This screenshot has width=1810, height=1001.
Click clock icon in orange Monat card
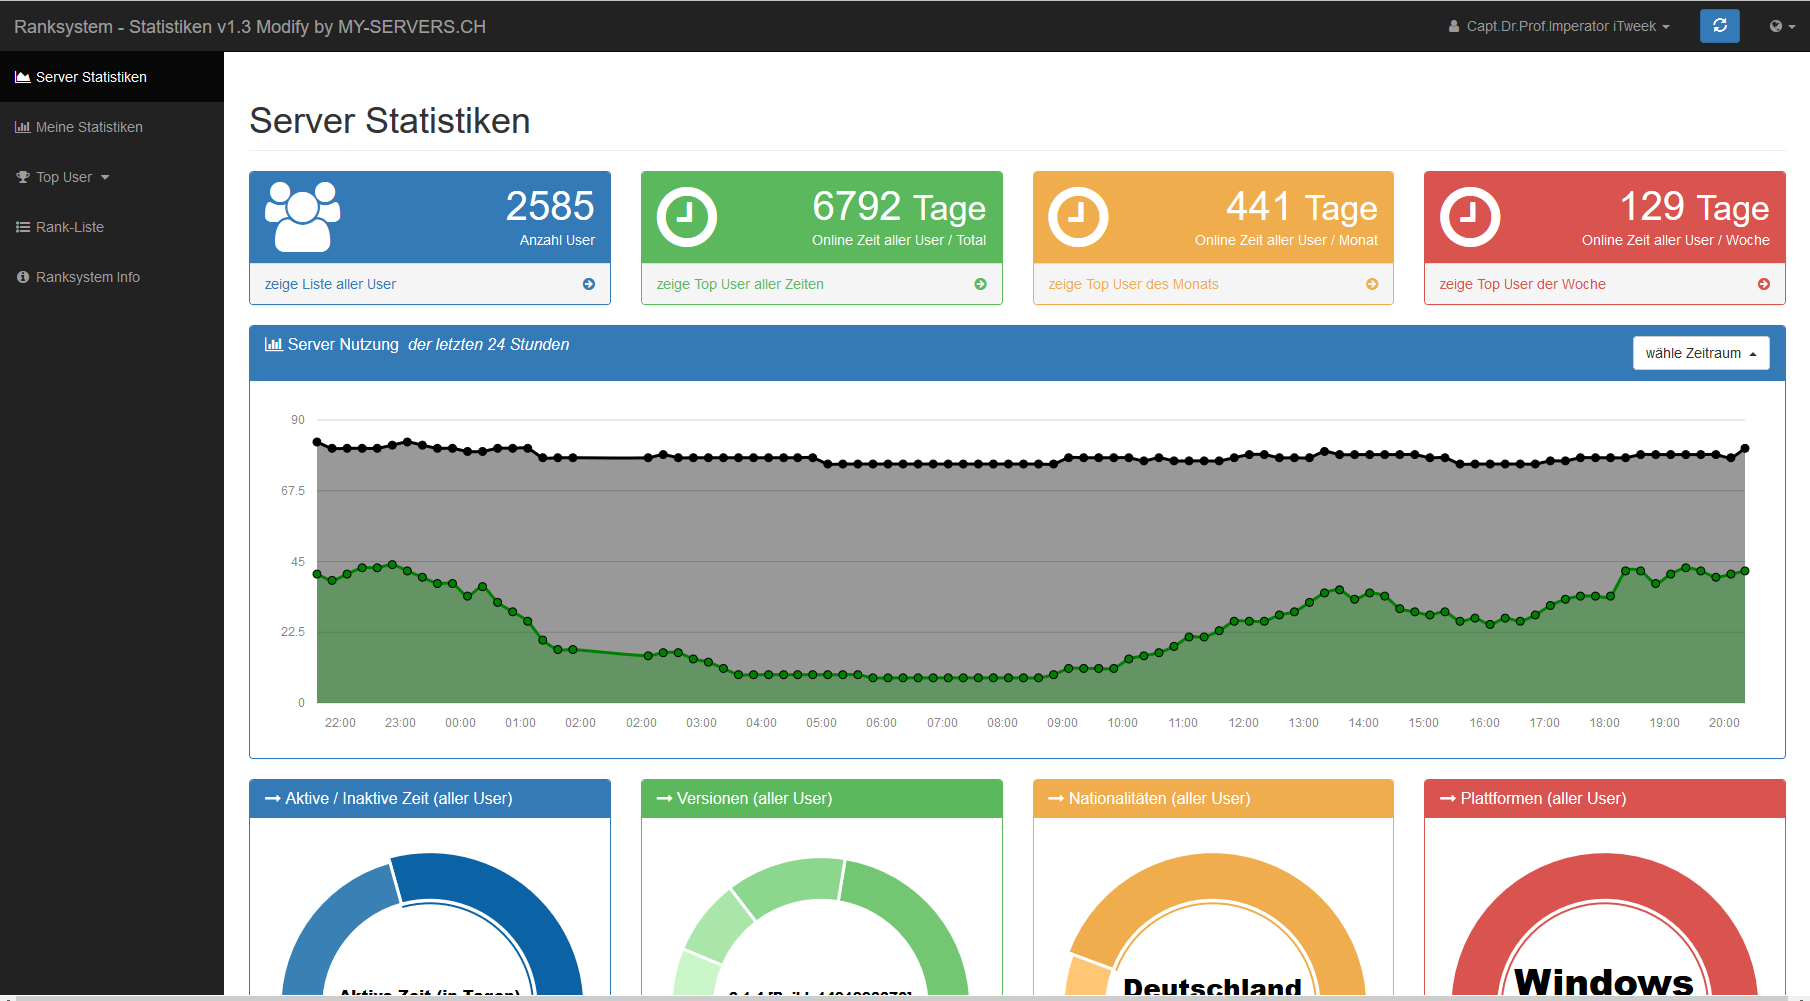(x=1078, y=216)
